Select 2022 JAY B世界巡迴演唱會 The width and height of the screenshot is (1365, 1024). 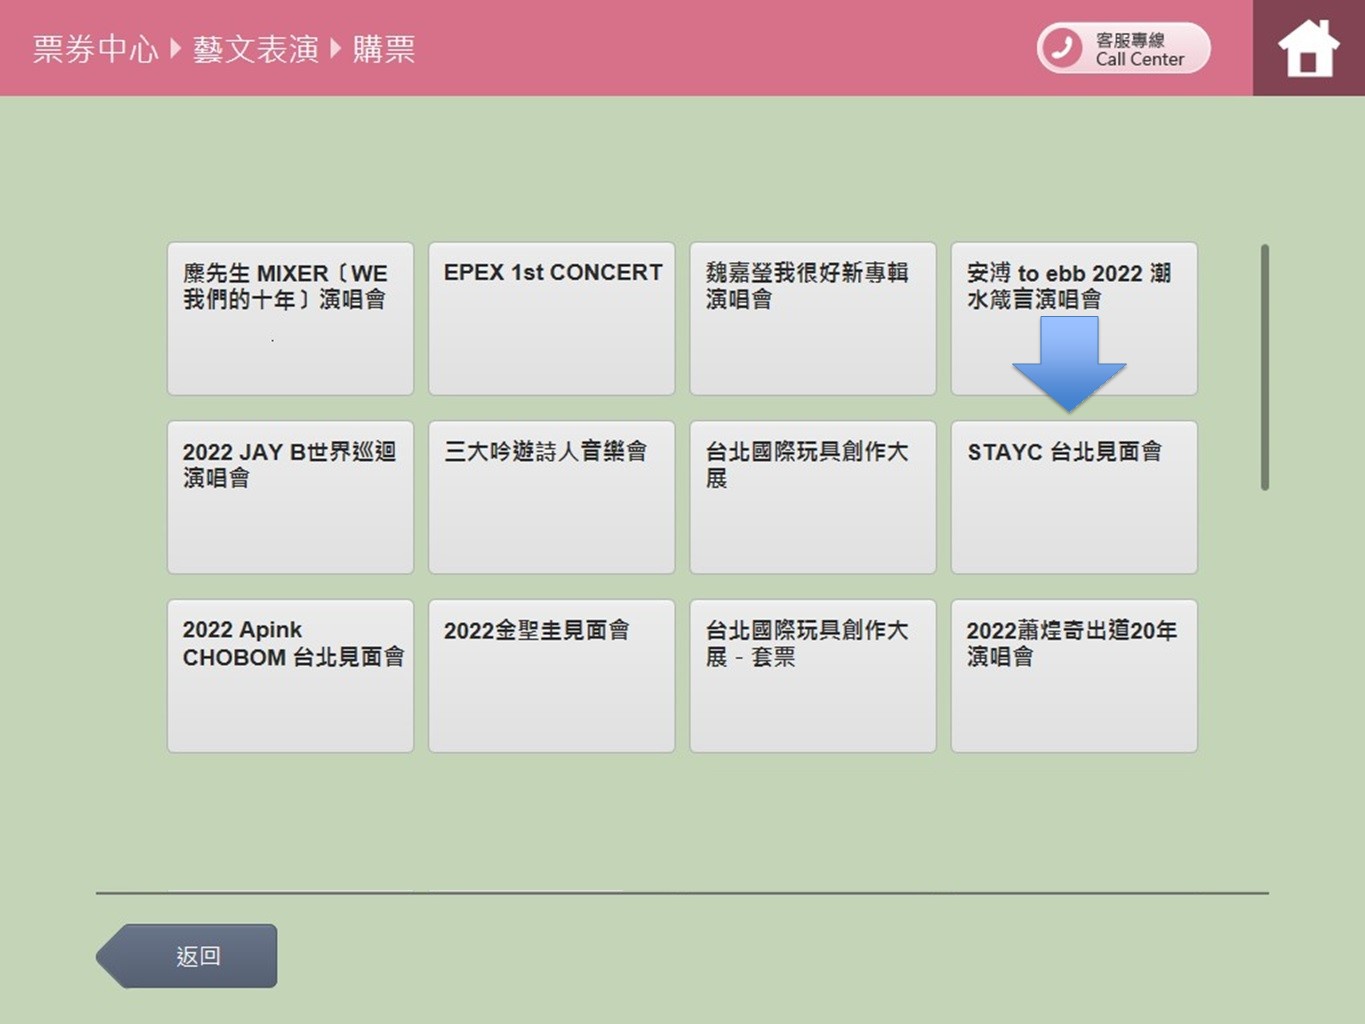click(290, 497)
